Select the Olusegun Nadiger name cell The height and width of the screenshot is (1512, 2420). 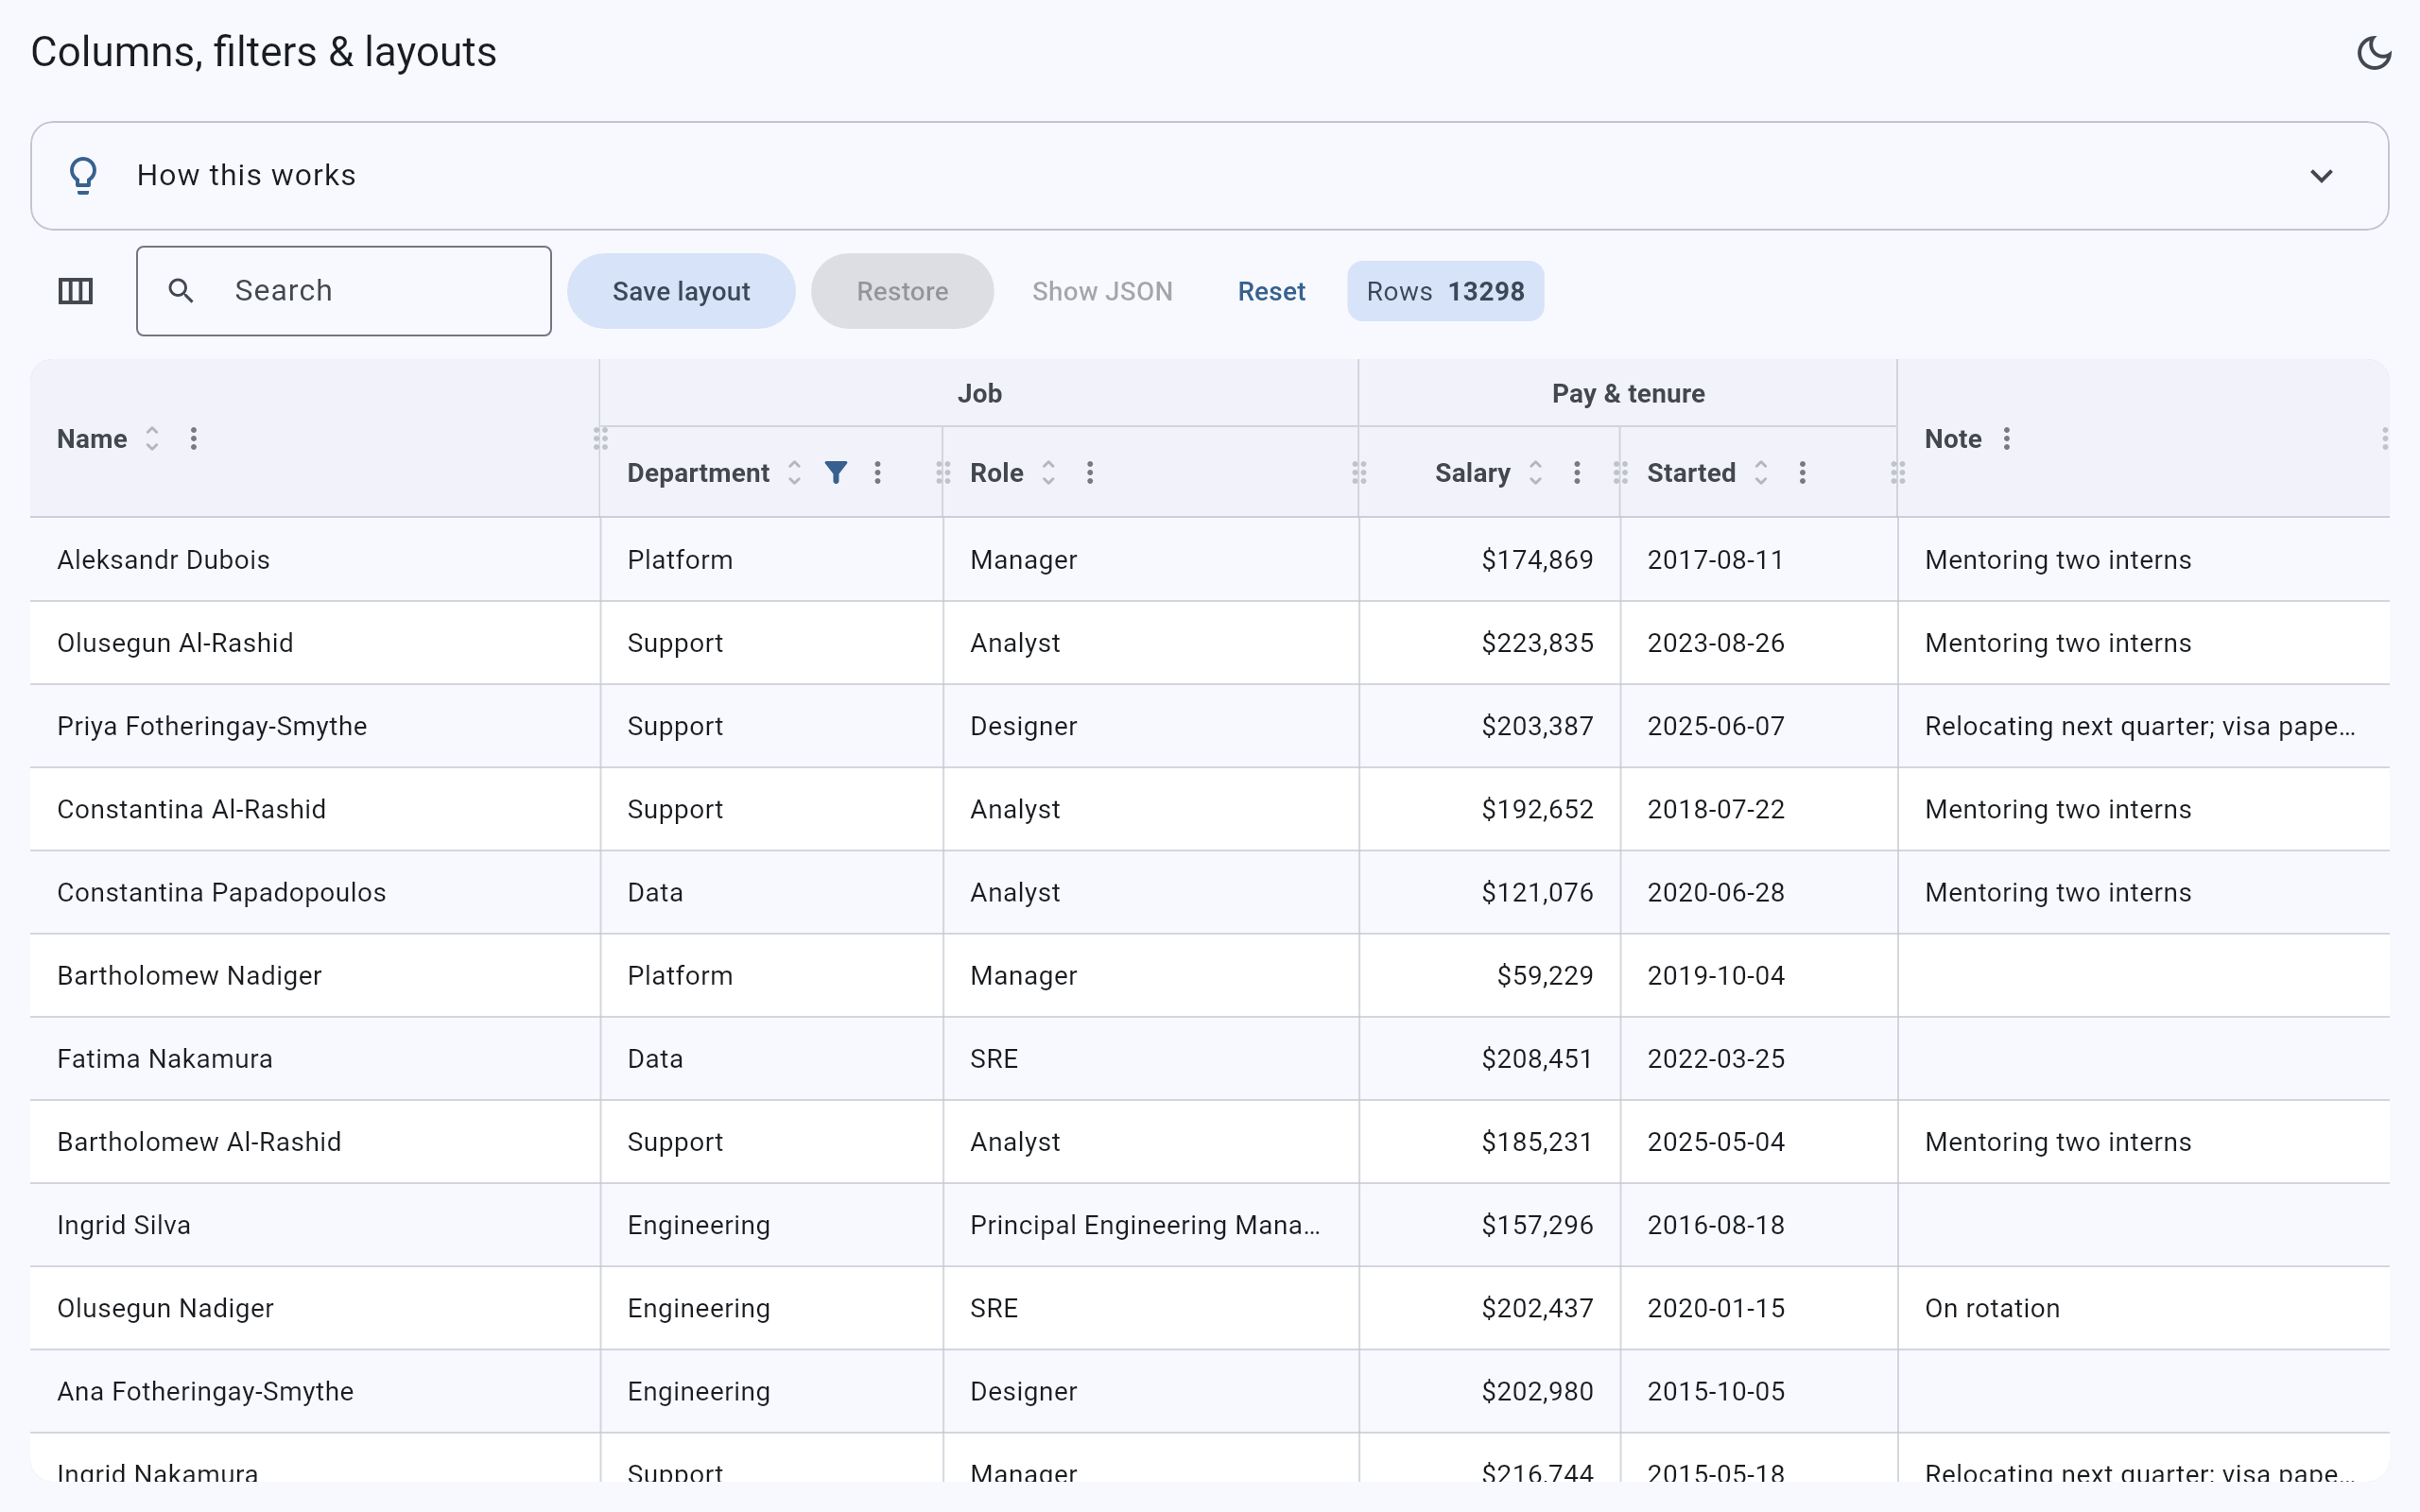pyautogui.click(x=315, y=1308)
